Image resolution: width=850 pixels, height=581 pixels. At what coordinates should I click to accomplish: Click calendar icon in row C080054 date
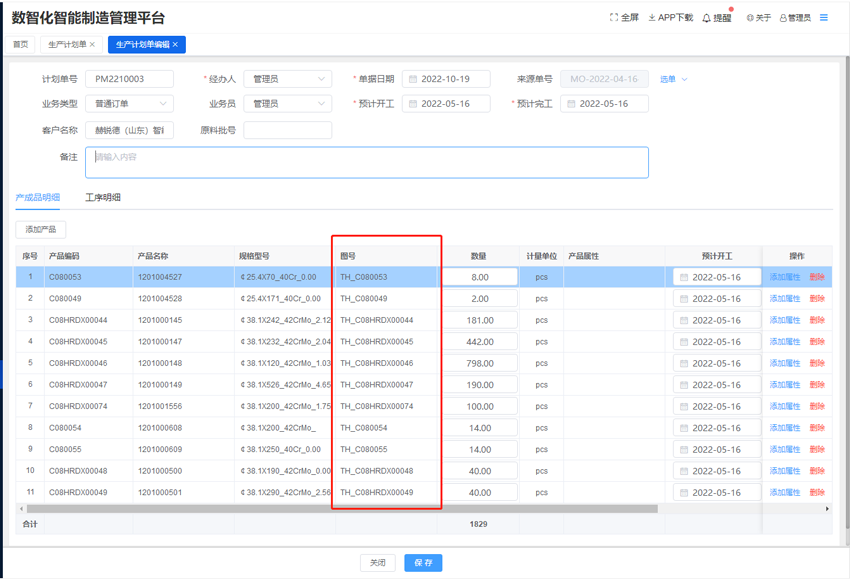[684, 428]
